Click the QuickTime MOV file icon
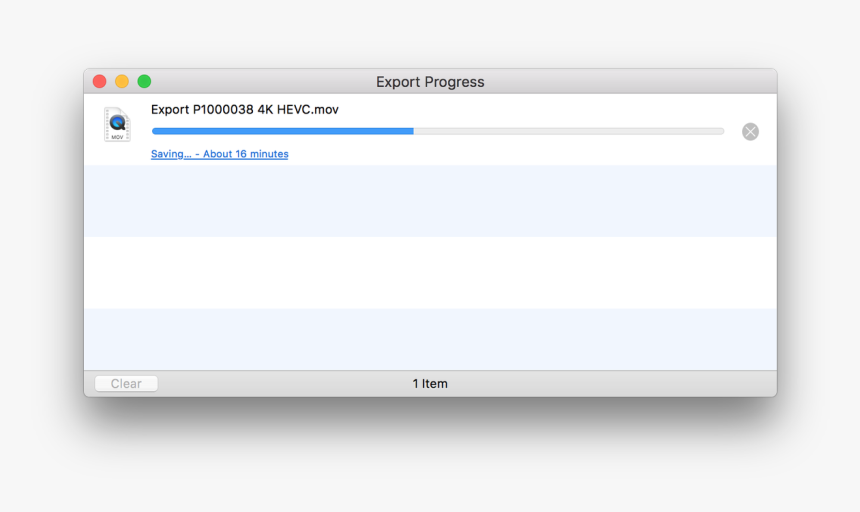860x512 pixels. click(117, 124)
